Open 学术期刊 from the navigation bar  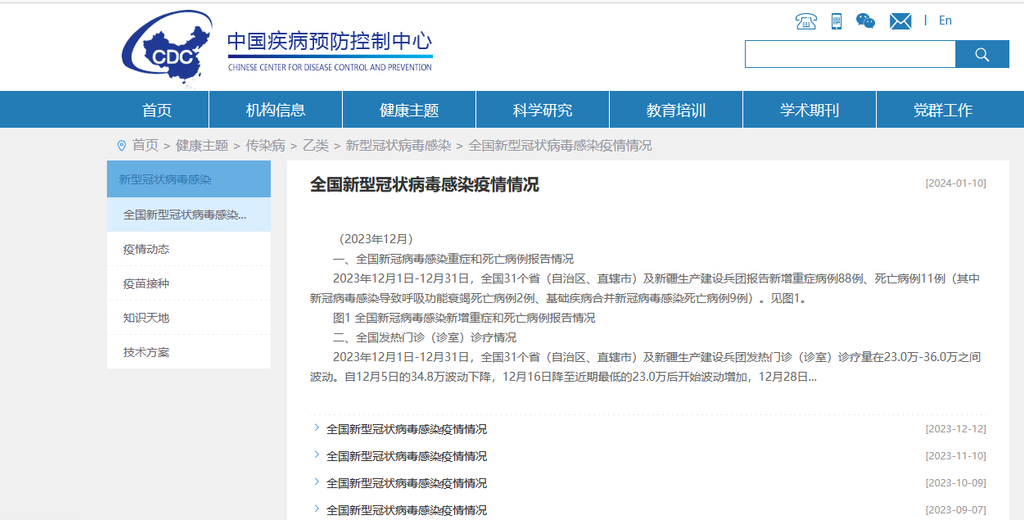coord(809,110)
